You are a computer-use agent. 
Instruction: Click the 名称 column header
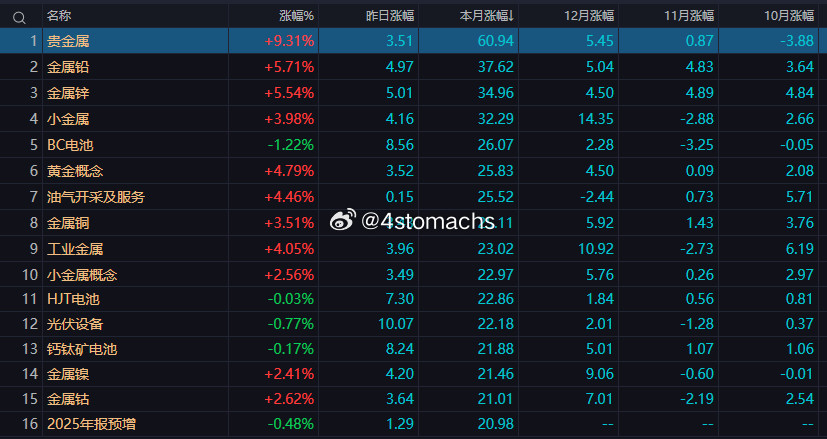coord(59,16)
